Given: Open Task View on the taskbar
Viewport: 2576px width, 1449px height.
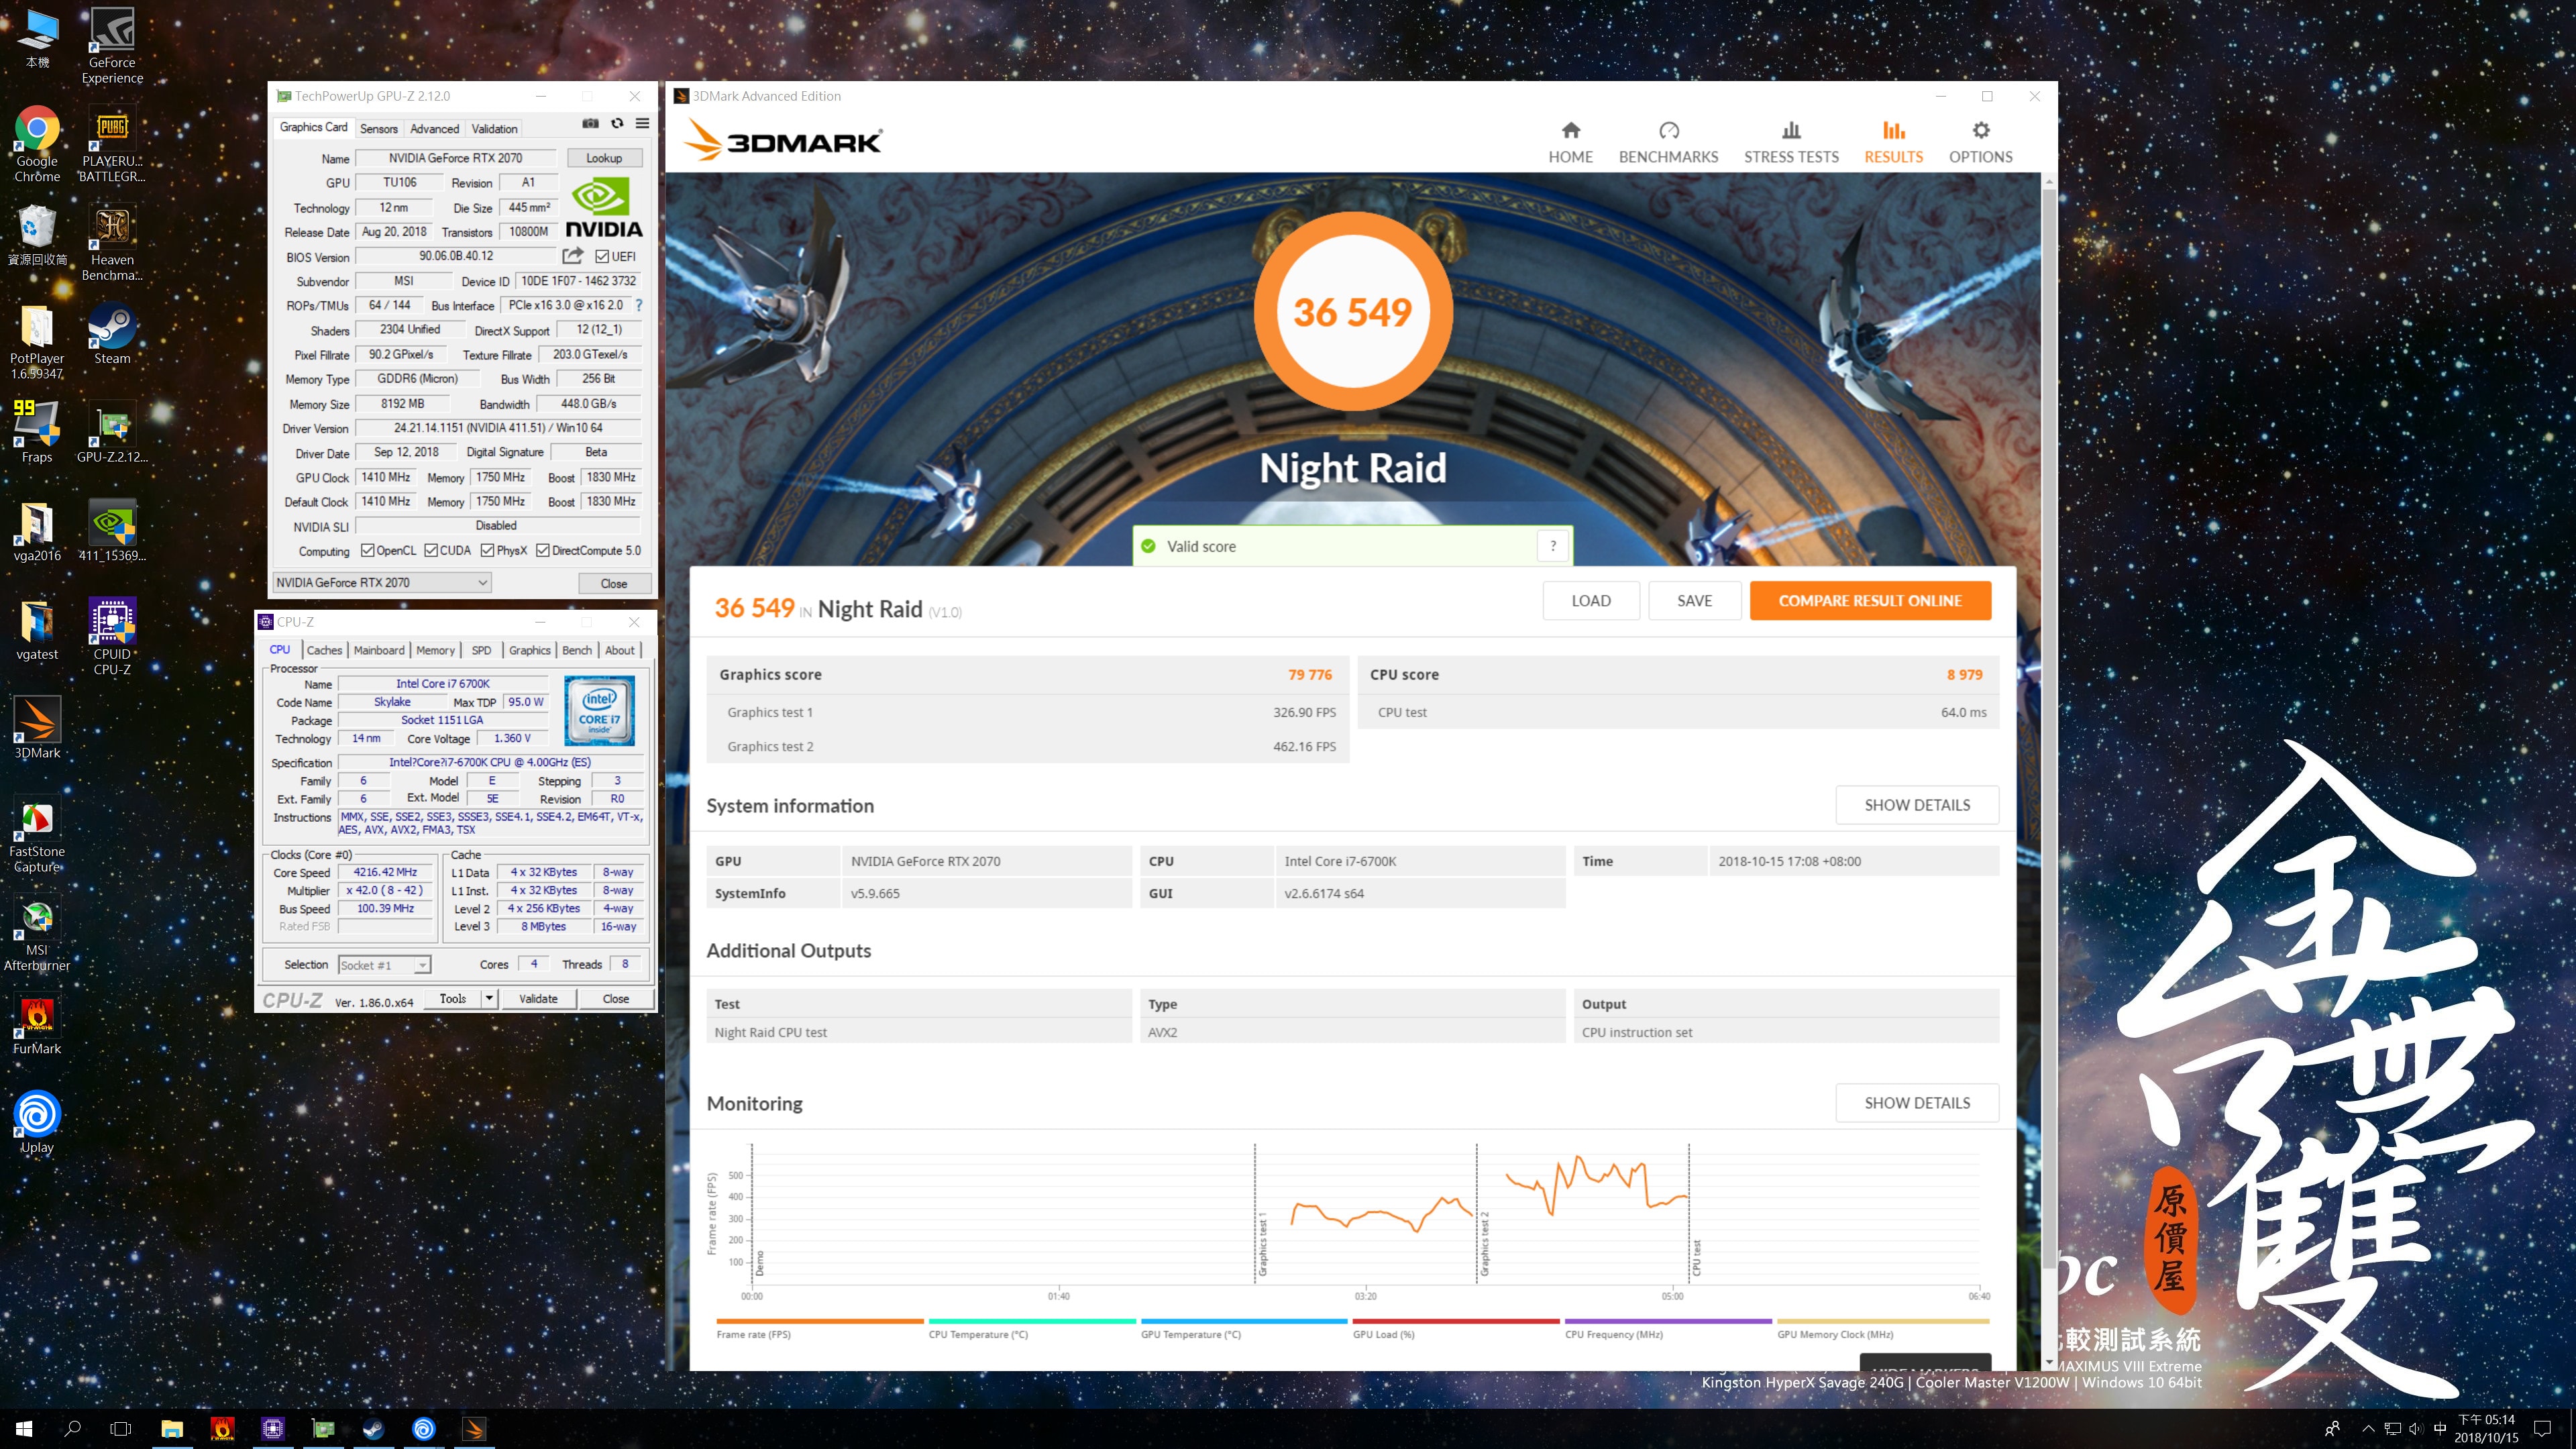Looking at the screenshot, I should pos(120,1429).
